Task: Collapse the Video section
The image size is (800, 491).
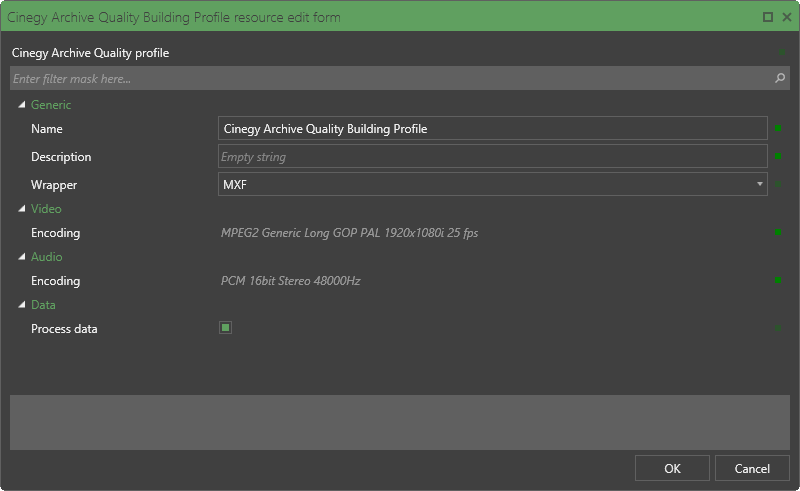Action: (x=21, y=209)
